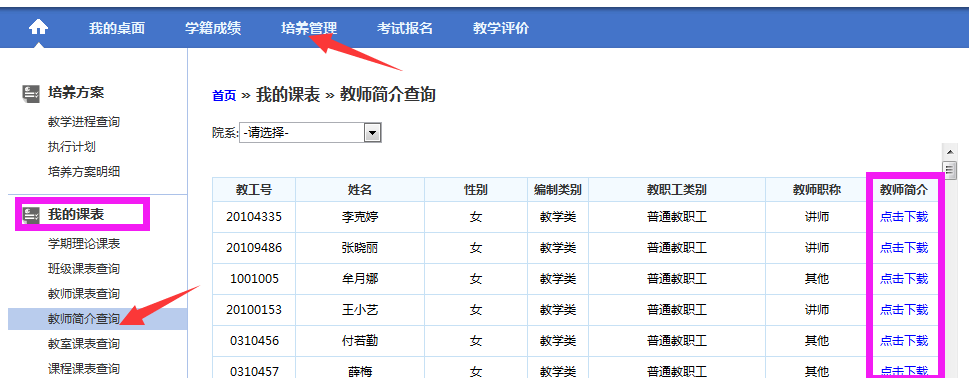Screen dimensions: 969x378
Task: Open 教师课表查询 in sidebar
Action: [84, 293]
